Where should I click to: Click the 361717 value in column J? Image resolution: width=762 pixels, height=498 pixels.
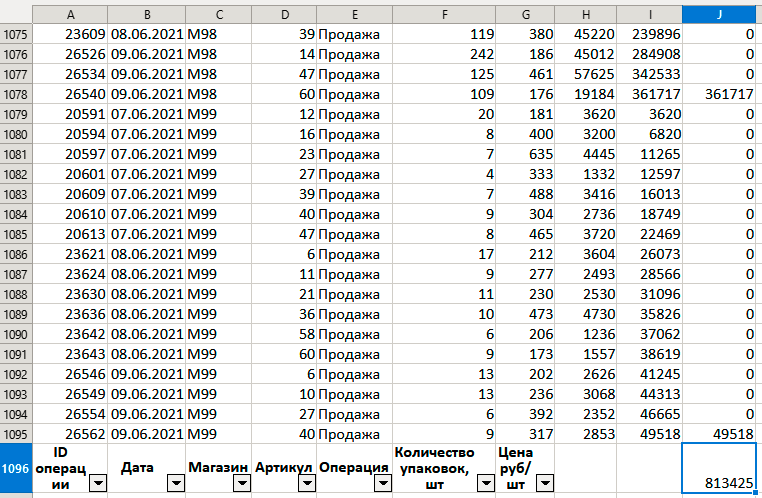(x=721, y=94)
